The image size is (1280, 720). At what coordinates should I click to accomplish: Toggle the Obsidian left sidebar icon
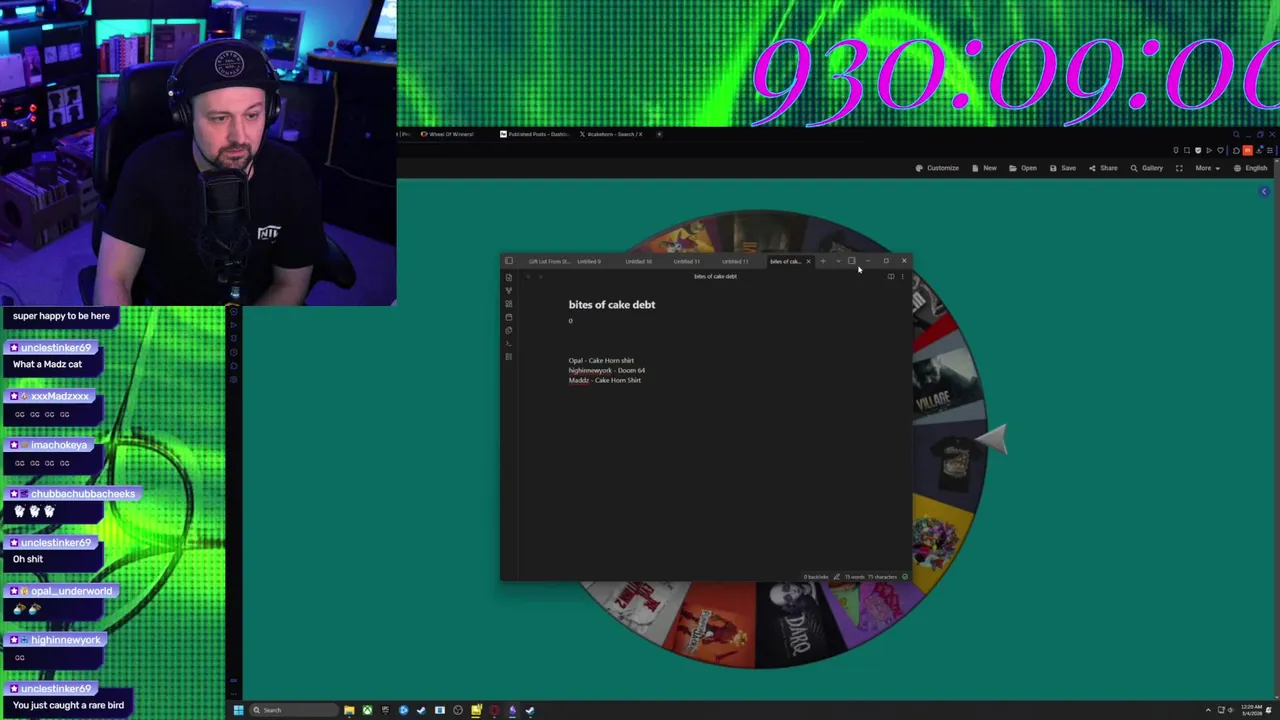[x=508, y=261]
